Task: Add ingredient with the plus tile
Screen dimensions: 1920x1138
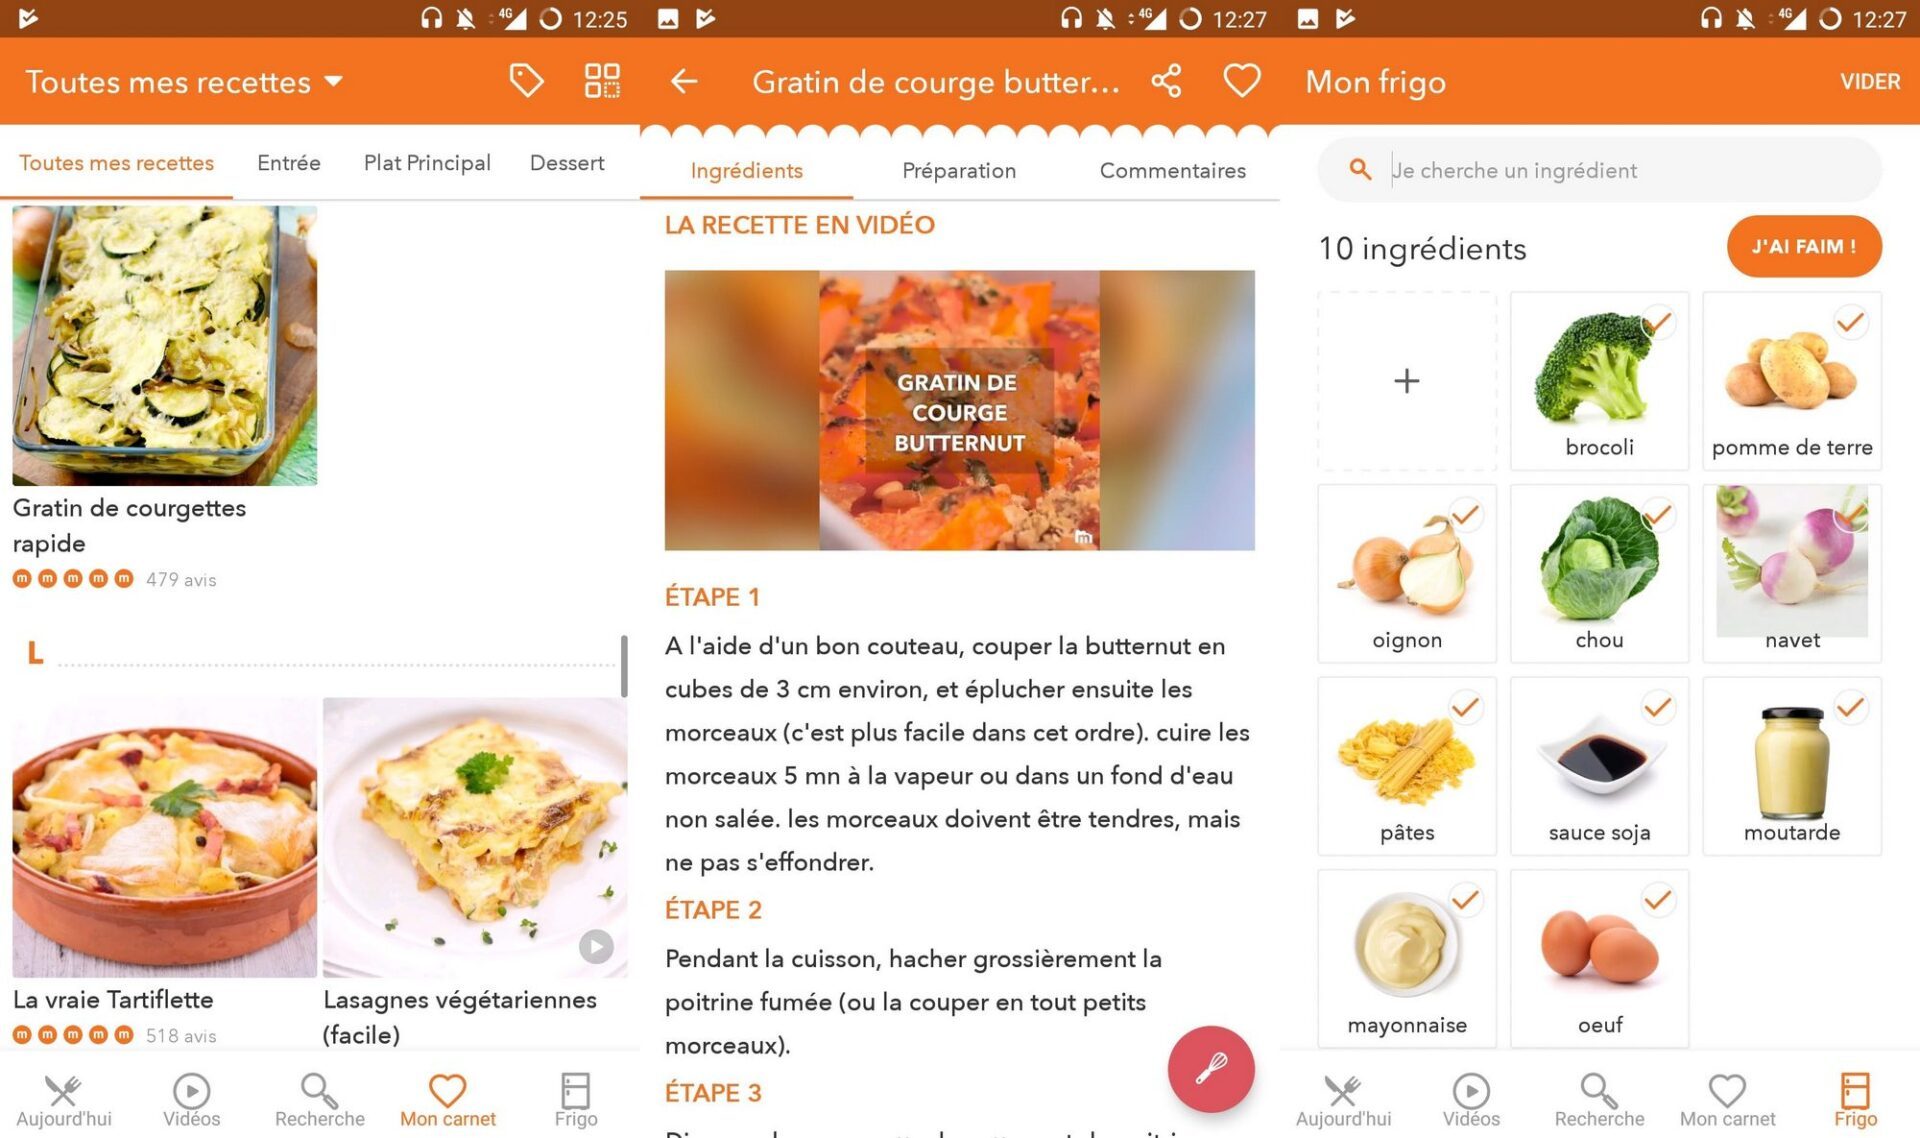Action: pyautogui.click(x=1407, y=381)
